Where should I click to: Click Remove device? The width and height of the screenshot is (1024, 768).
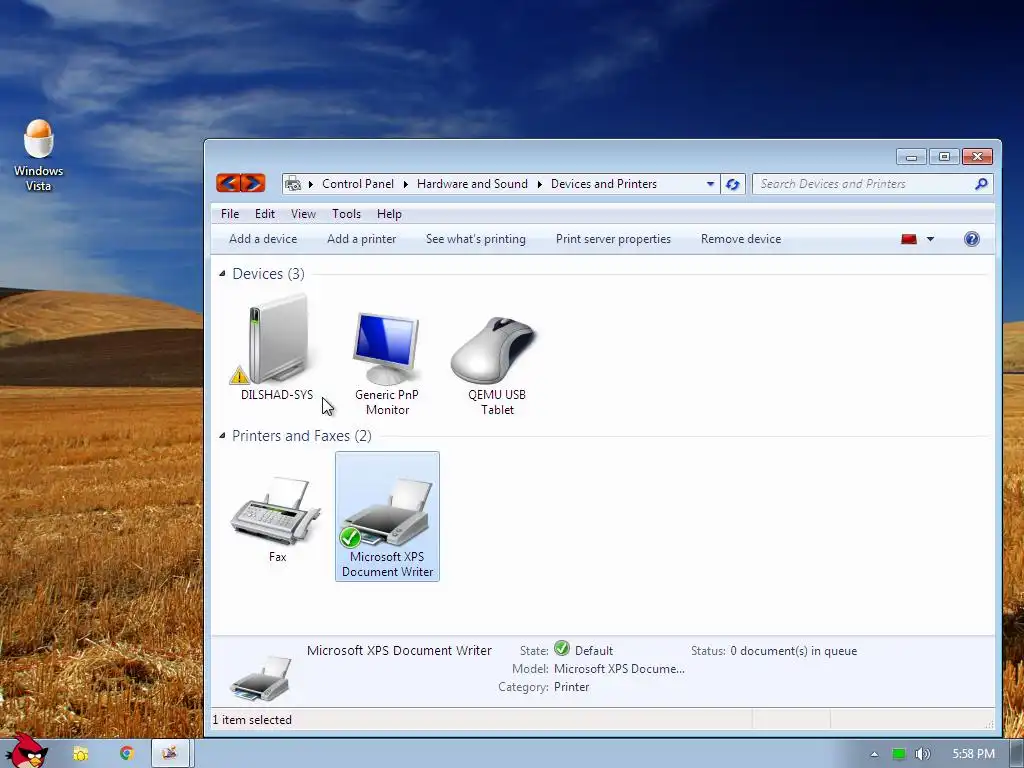741,239
